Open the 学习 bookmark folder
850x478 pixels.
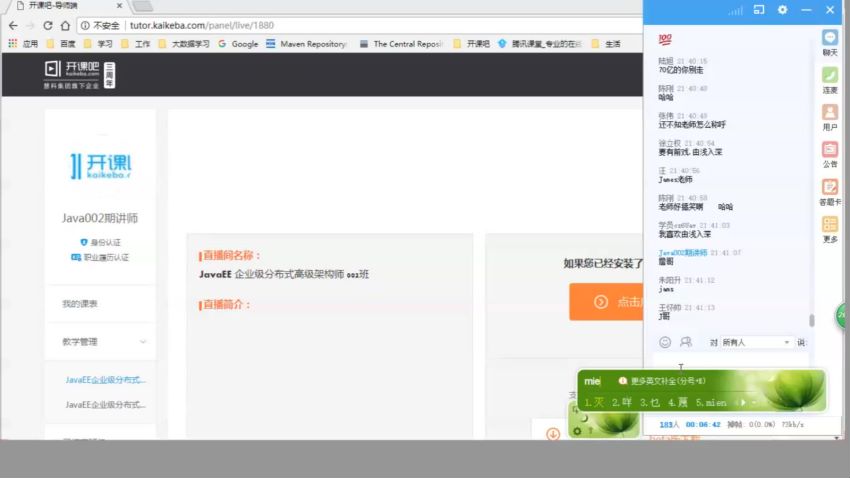tap(98, 44)
